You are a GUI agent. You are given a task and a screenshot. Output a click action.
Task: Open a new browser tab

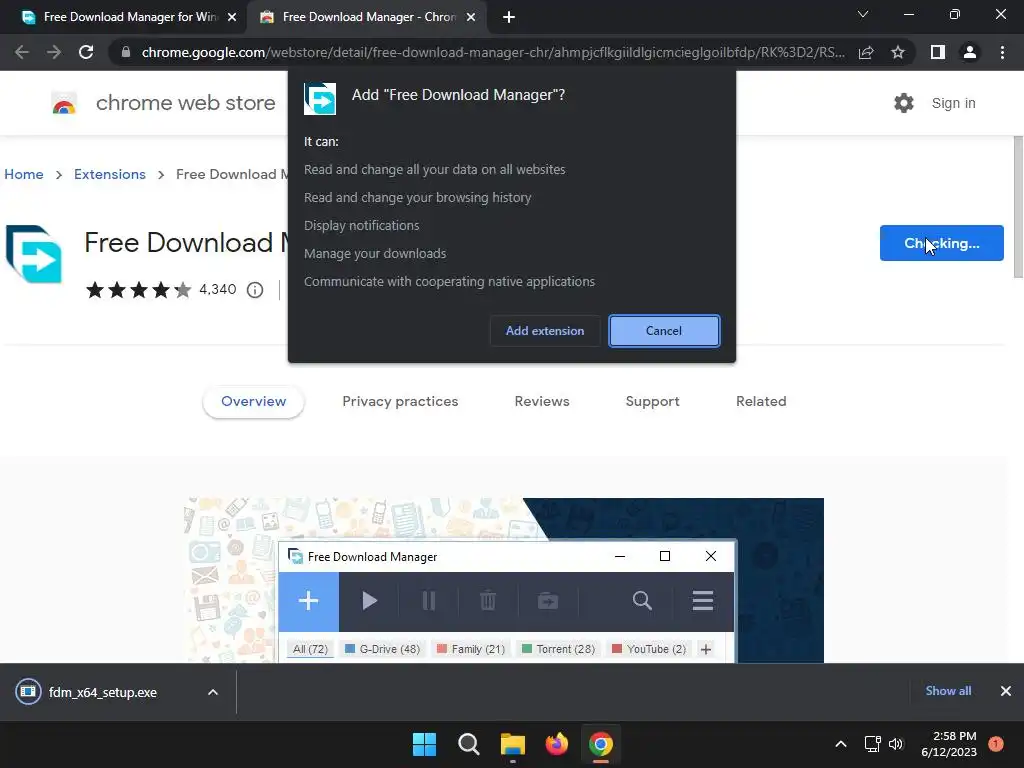pos(509,17)
